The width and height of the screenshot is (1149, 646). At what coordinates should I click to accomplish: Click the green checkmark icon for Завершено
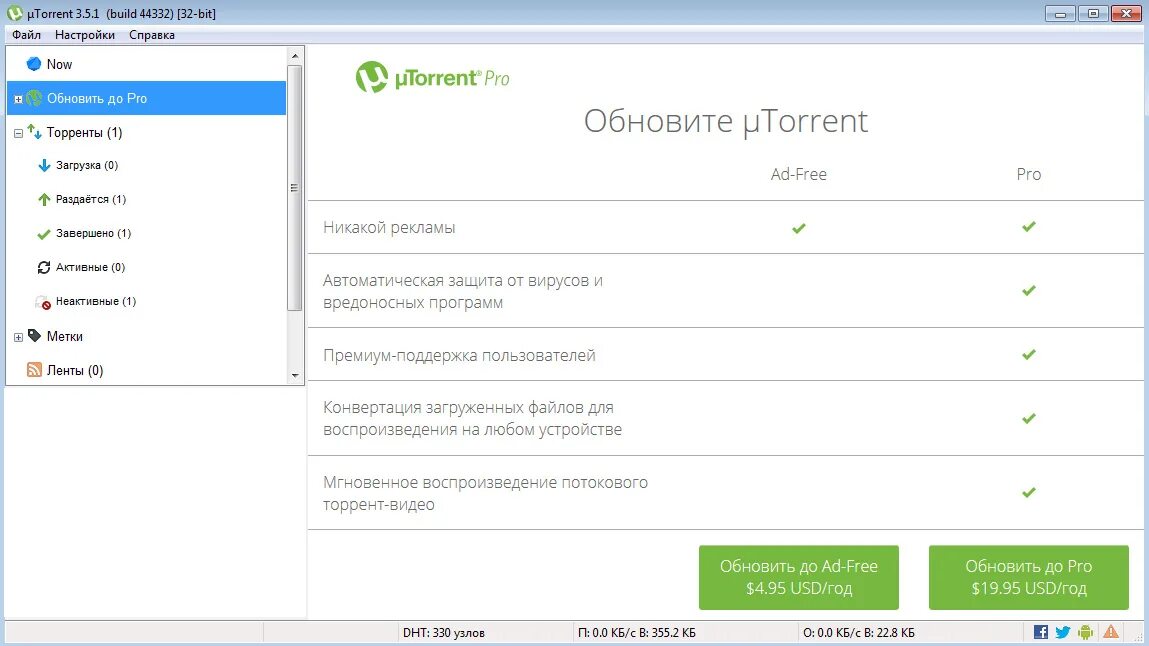44,234
